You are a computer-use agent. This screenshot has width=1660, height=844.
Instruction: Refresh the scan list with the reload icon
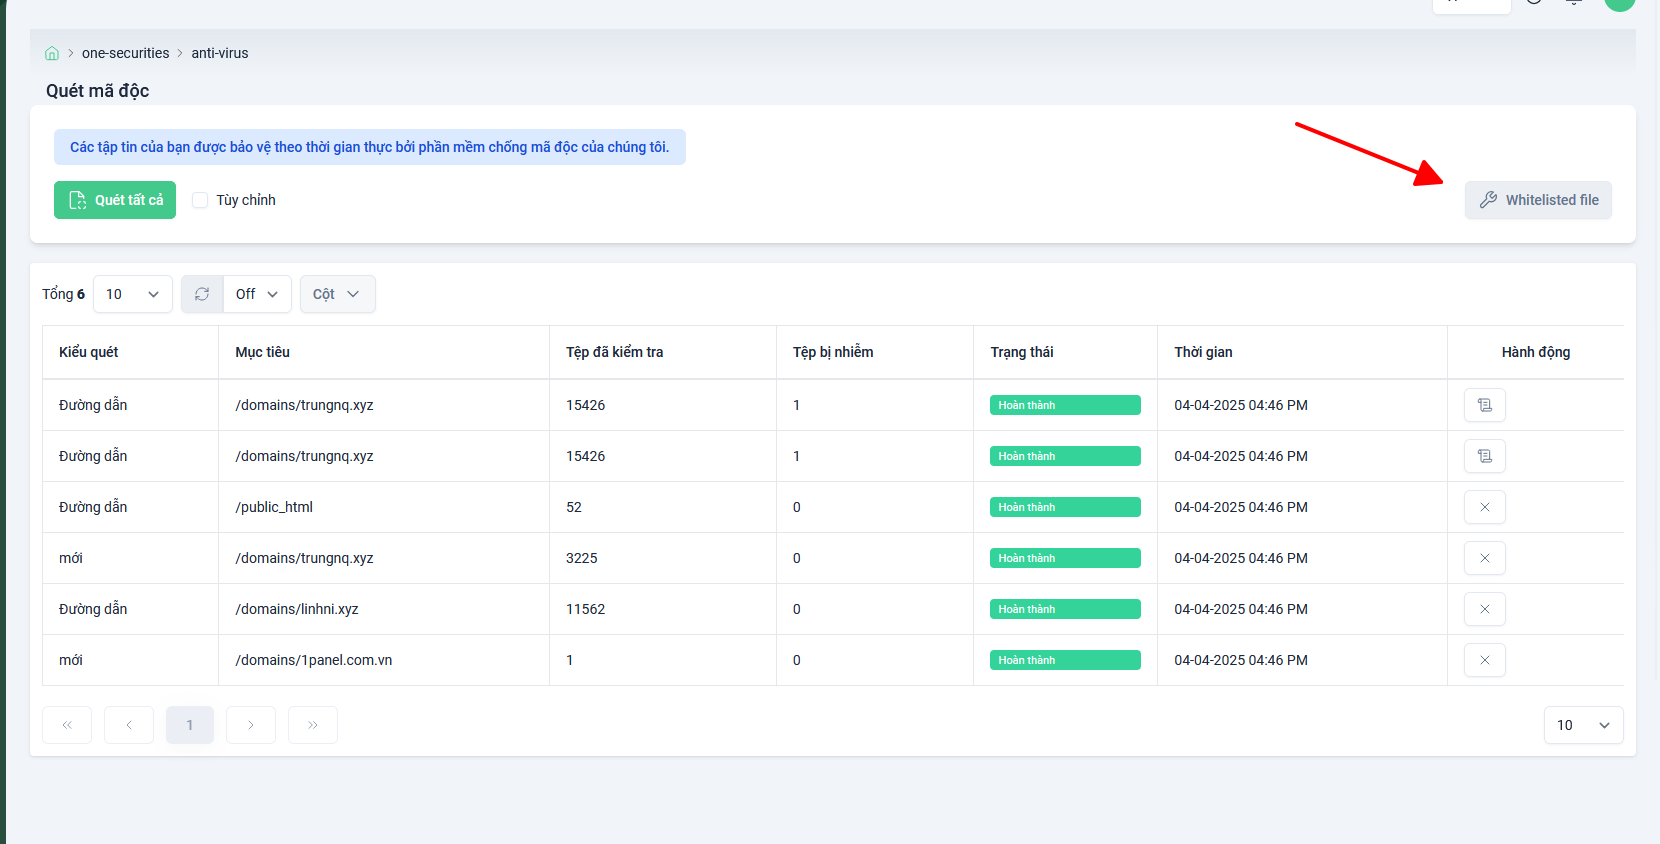coord(202,294)
